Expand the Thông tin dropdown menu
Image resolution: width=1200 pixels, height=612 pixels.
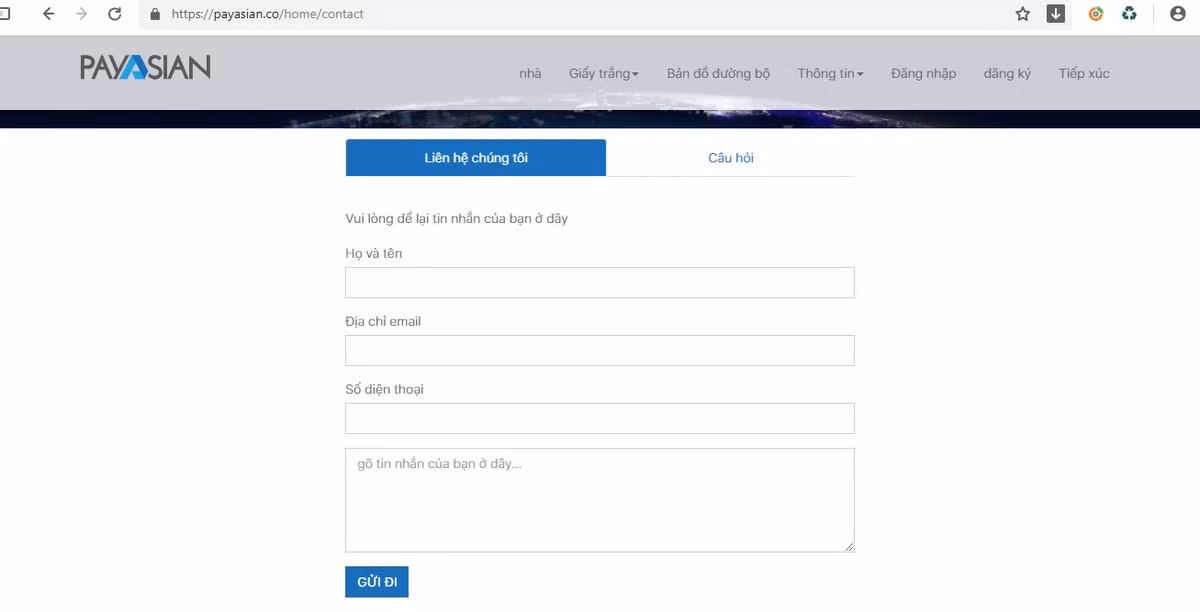tap(830, 73)
